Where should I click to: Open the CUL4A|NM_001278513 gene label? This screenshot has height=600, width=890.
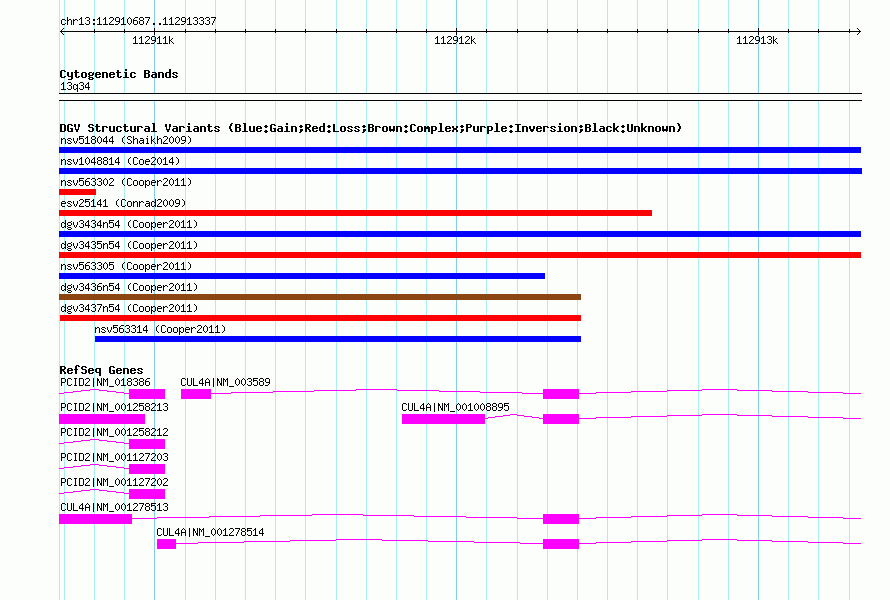(x=114, y=507)
